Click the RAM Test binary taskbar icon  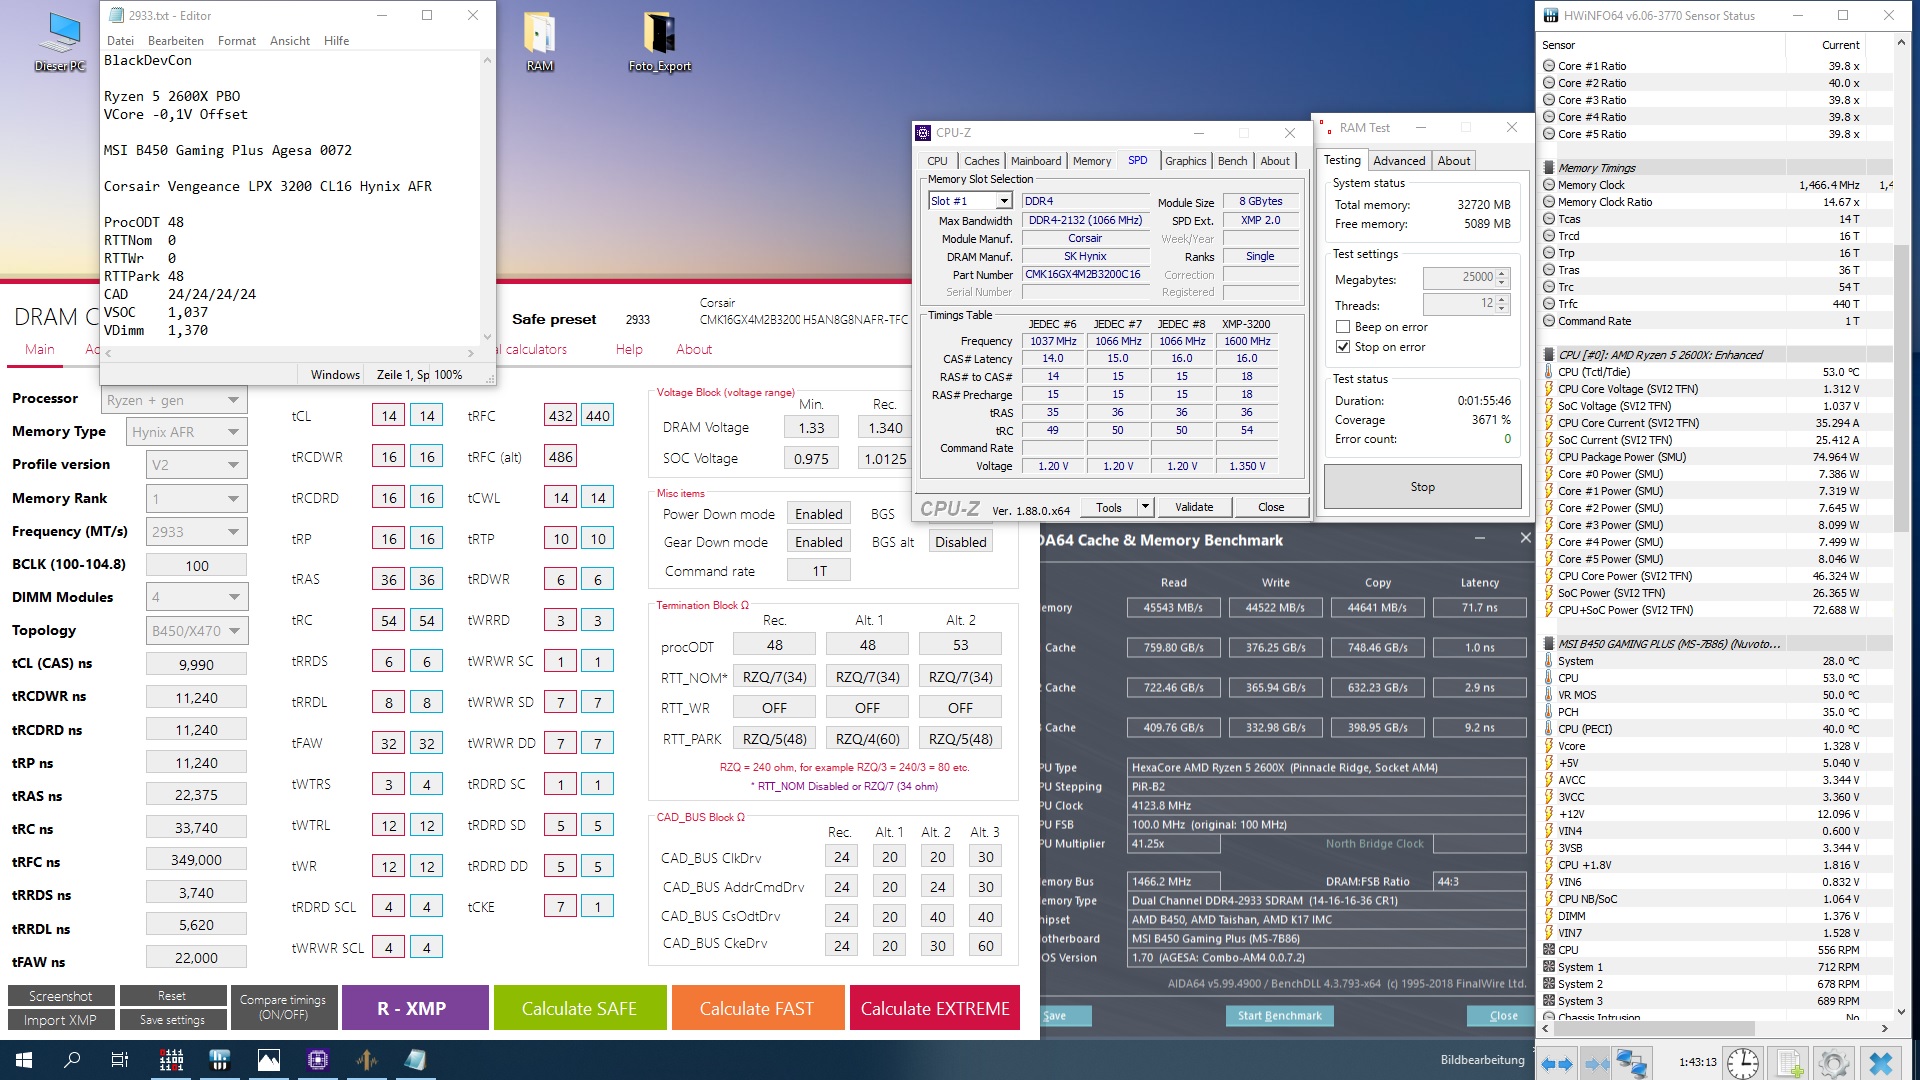[171, 1060]
